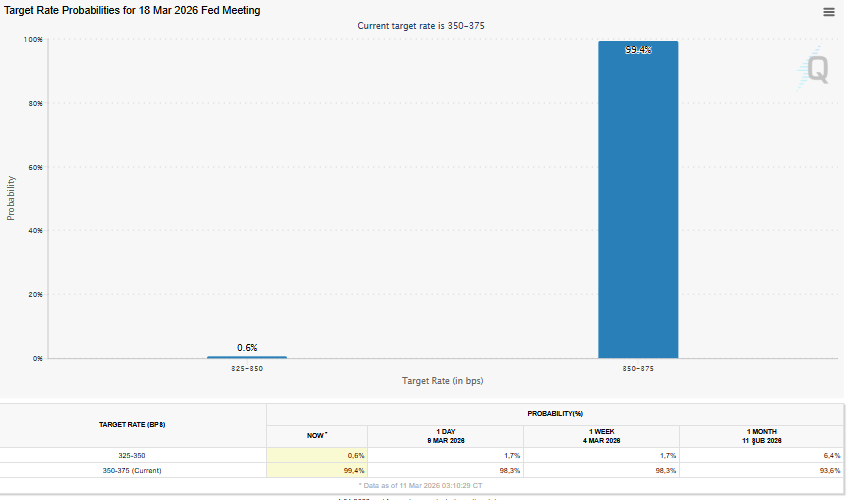This screenshot has height=500, width=851.
Task: Select the 1 DAY column header
Action: (446, 436)
